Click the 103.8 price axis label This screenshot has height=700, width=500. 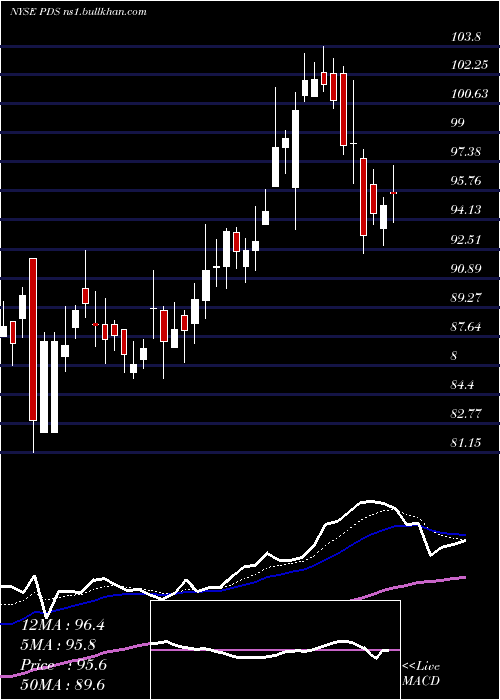466,37
